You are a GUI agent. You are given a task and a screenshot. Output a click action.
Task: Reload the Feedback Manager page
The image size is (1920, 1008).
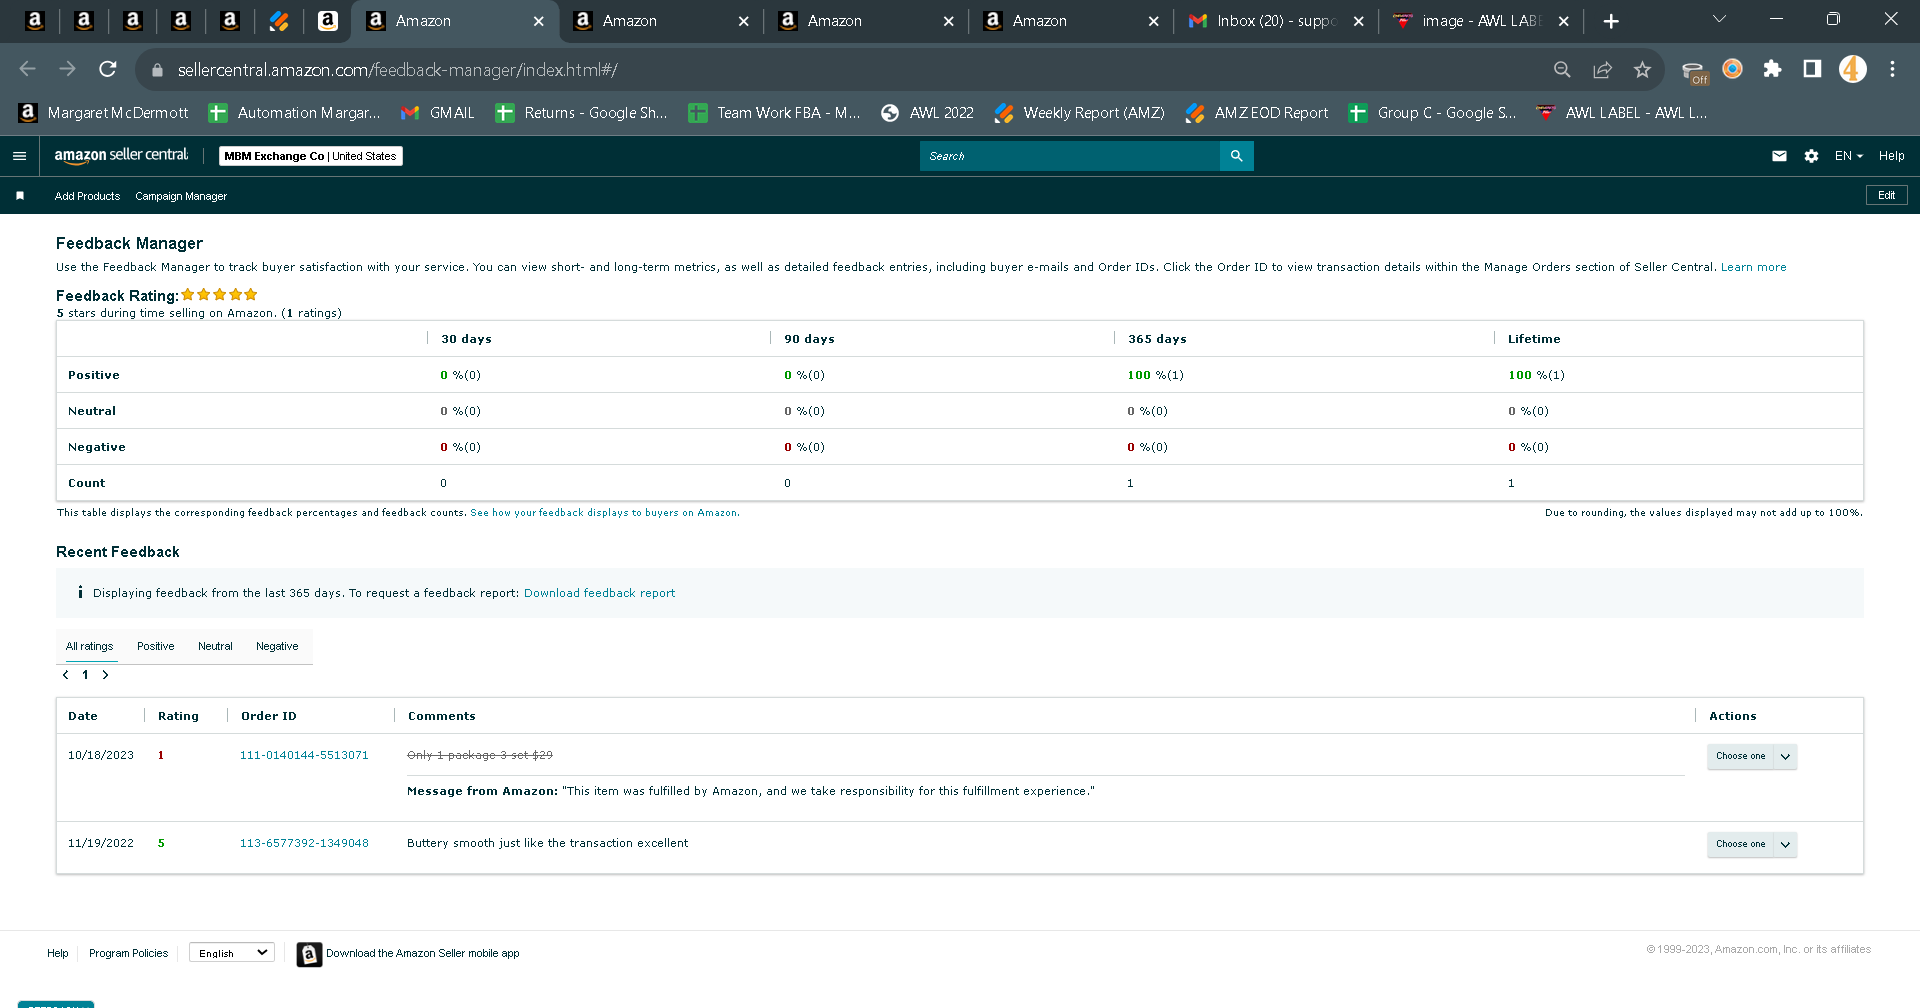coord(108,69)
